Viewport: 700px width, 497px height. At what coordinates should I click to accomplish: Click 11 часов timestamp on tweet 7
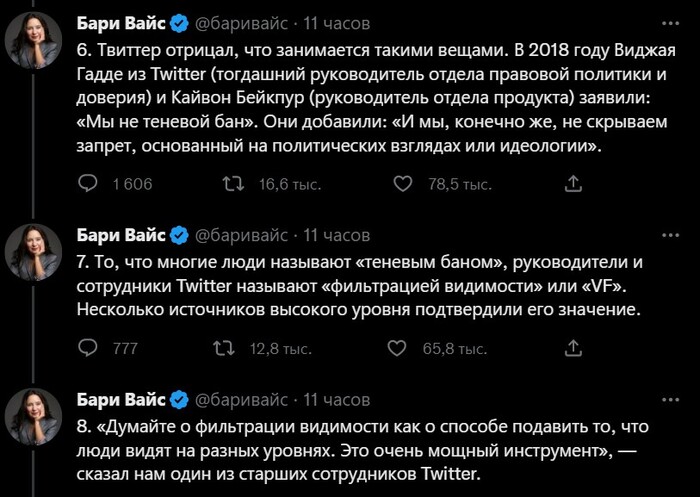pos(336,235)
